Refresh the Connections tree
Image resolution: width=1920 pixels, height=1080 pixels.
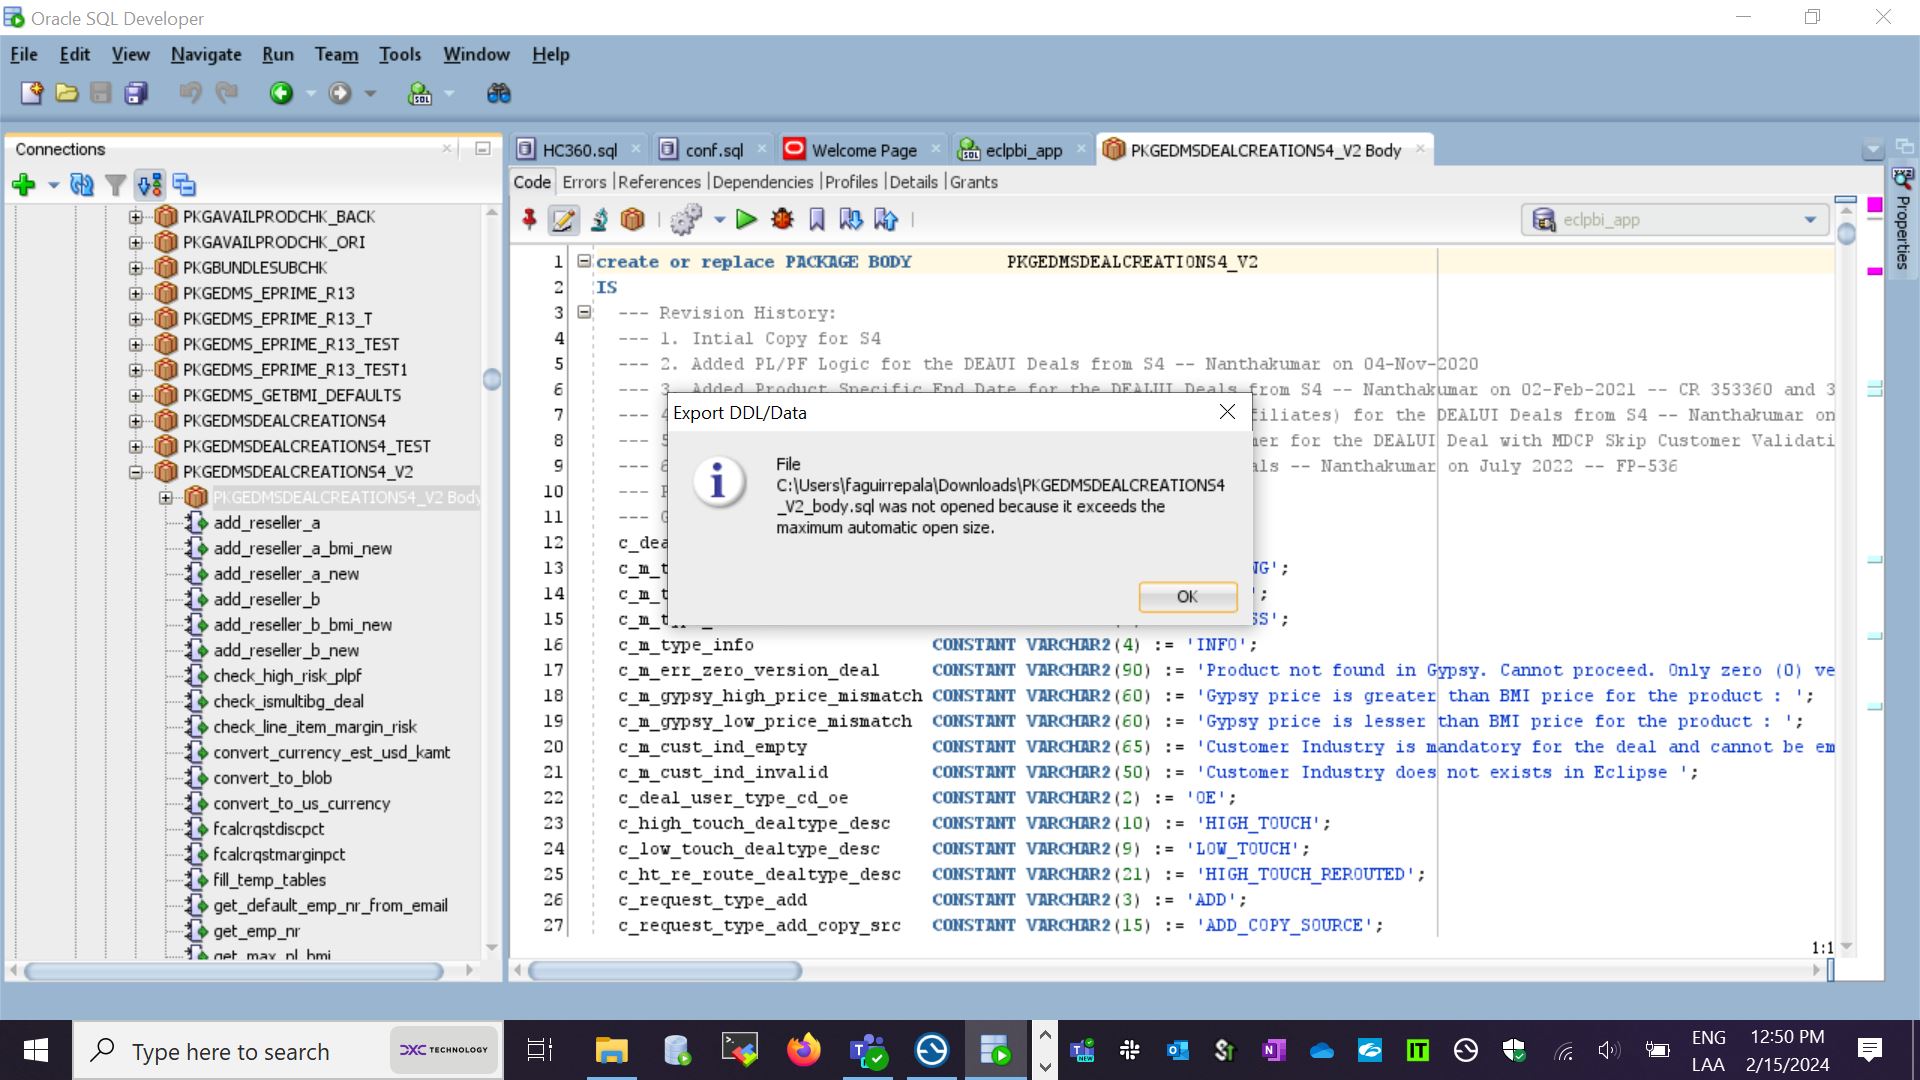[x=82, y=184]
